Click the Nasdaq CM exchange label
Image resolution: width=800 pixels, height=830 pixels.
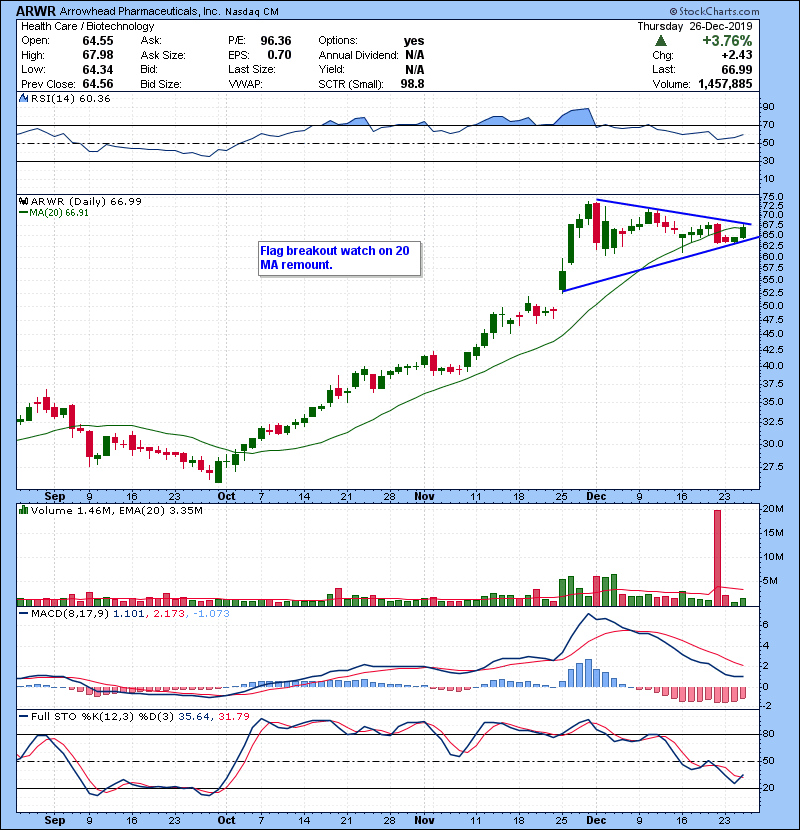coord(251,12)
